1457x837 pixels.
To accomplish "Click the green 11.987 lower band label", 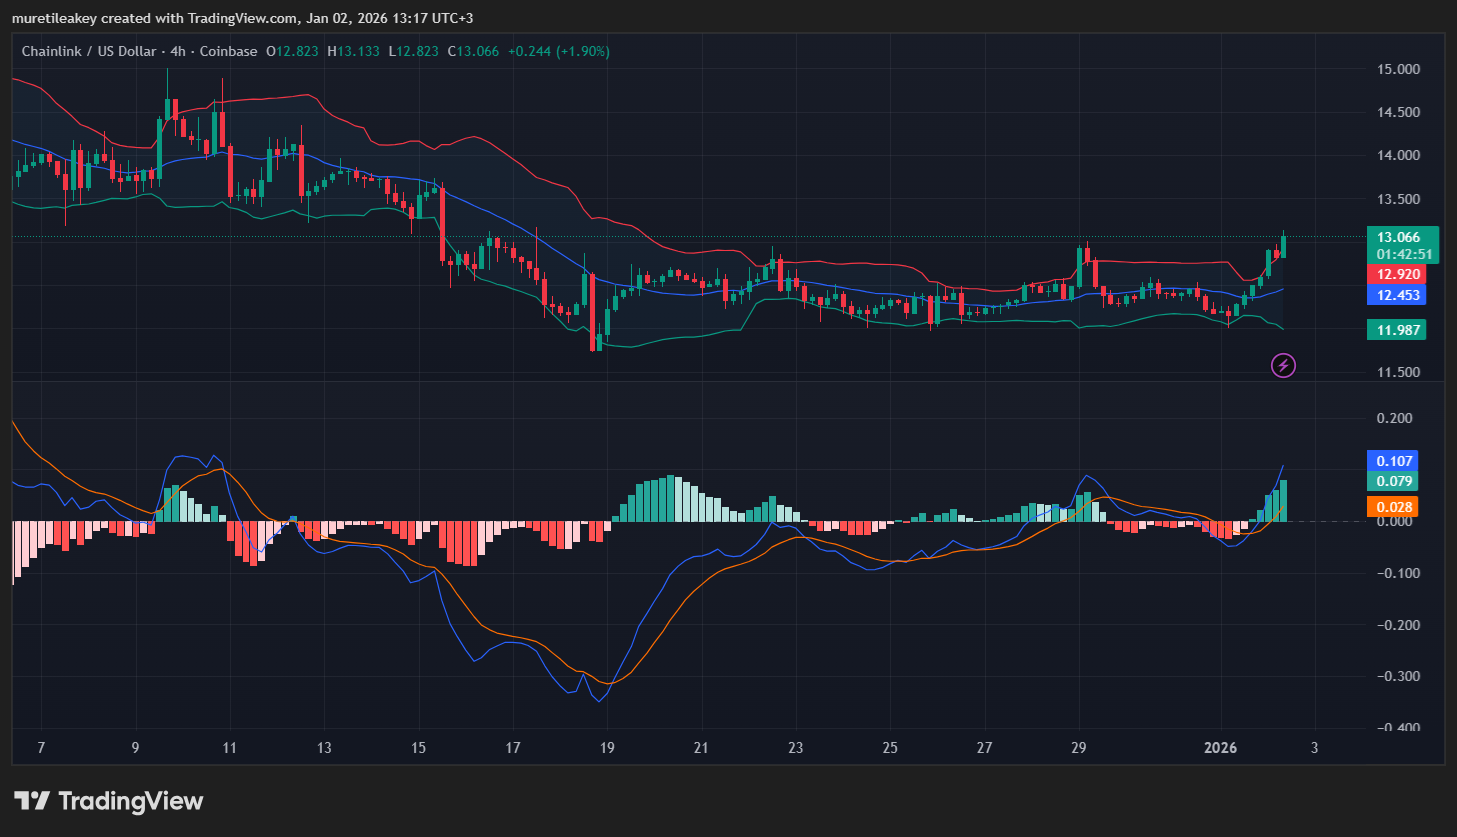I will pos(1397,330).
